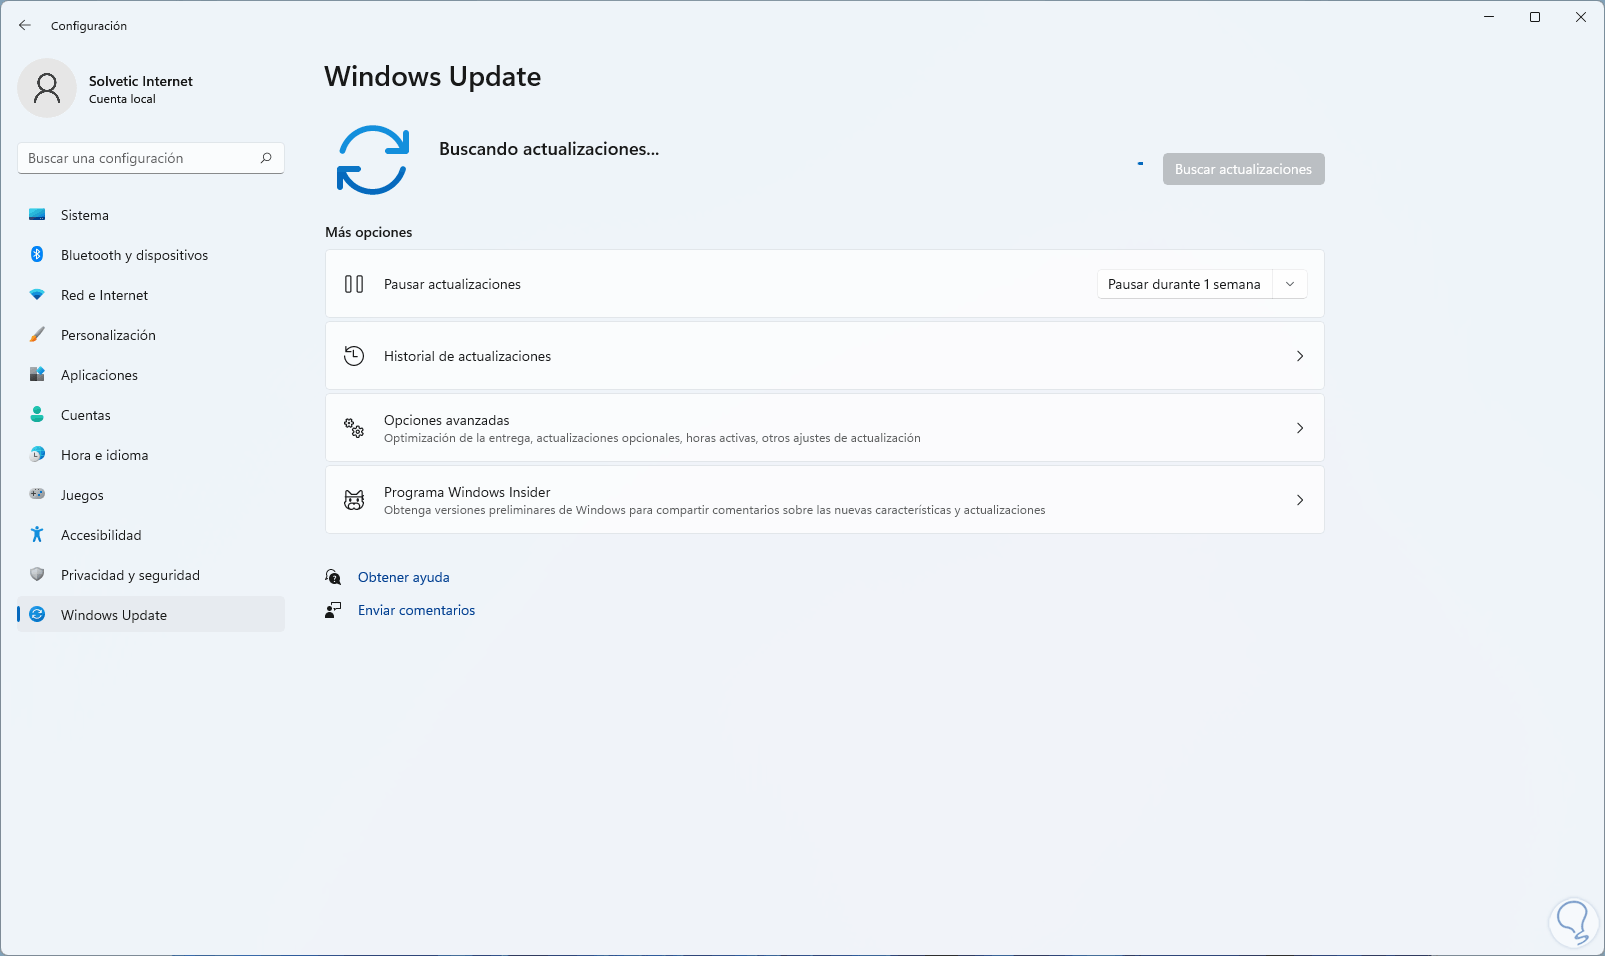Click the Cuentas person icon
The width and height of the screenshot is (1605, 956).
pyautogui.click(x=37, y=415)
